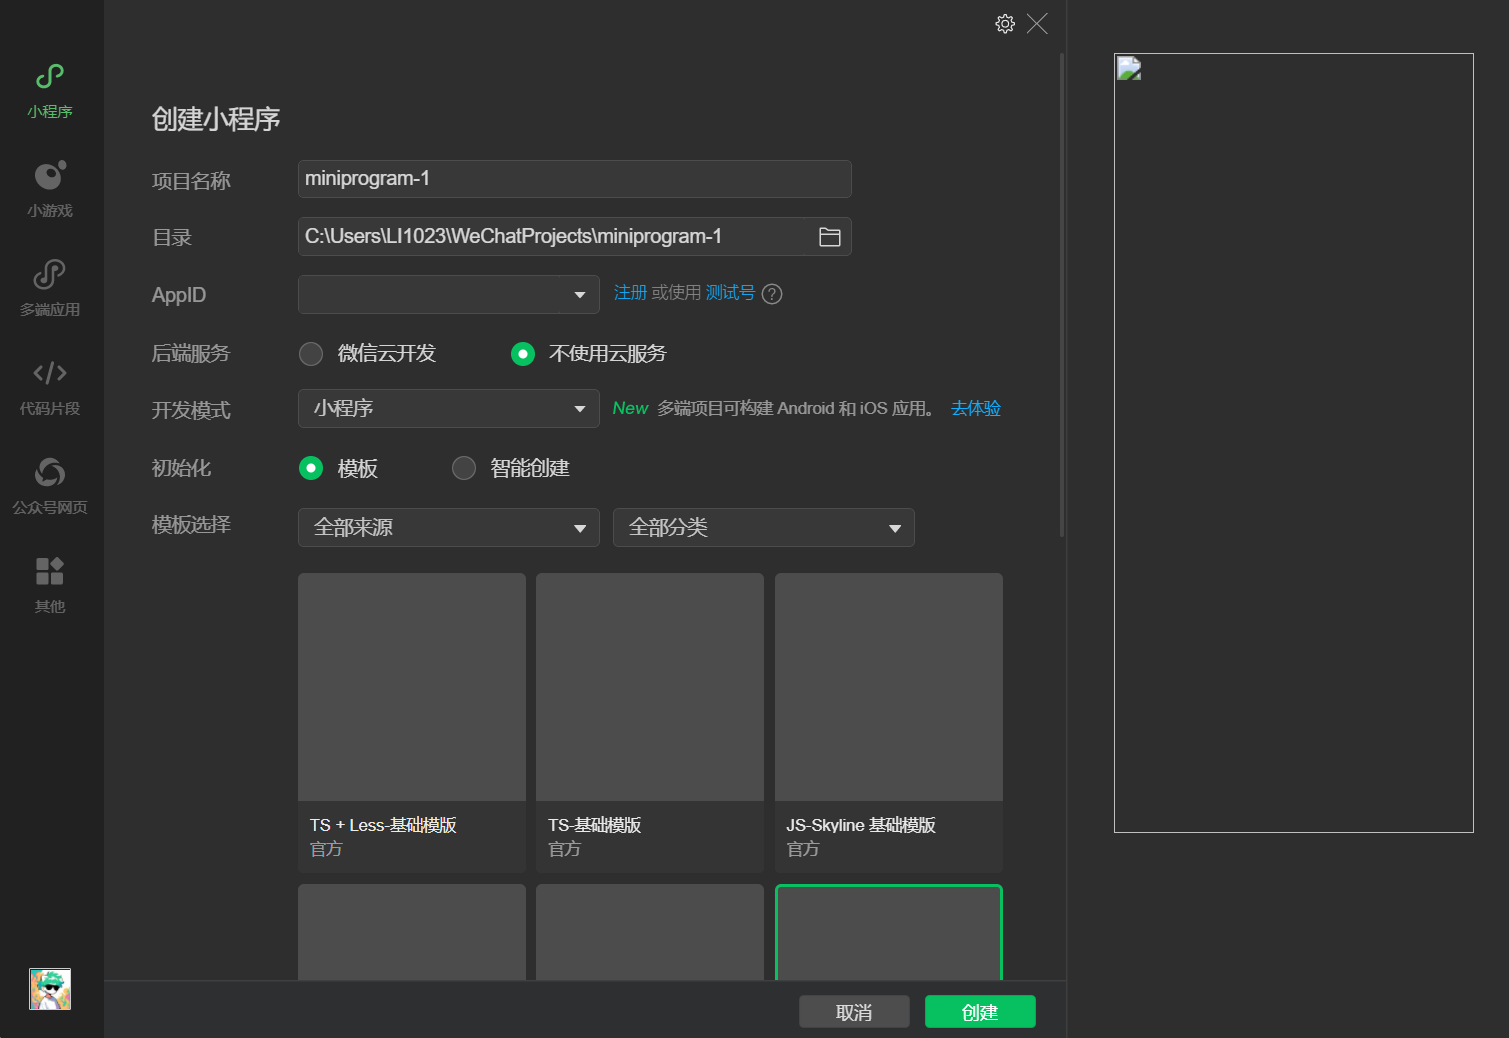
Task: Click the 注册 link
Action: coord(630,293)
